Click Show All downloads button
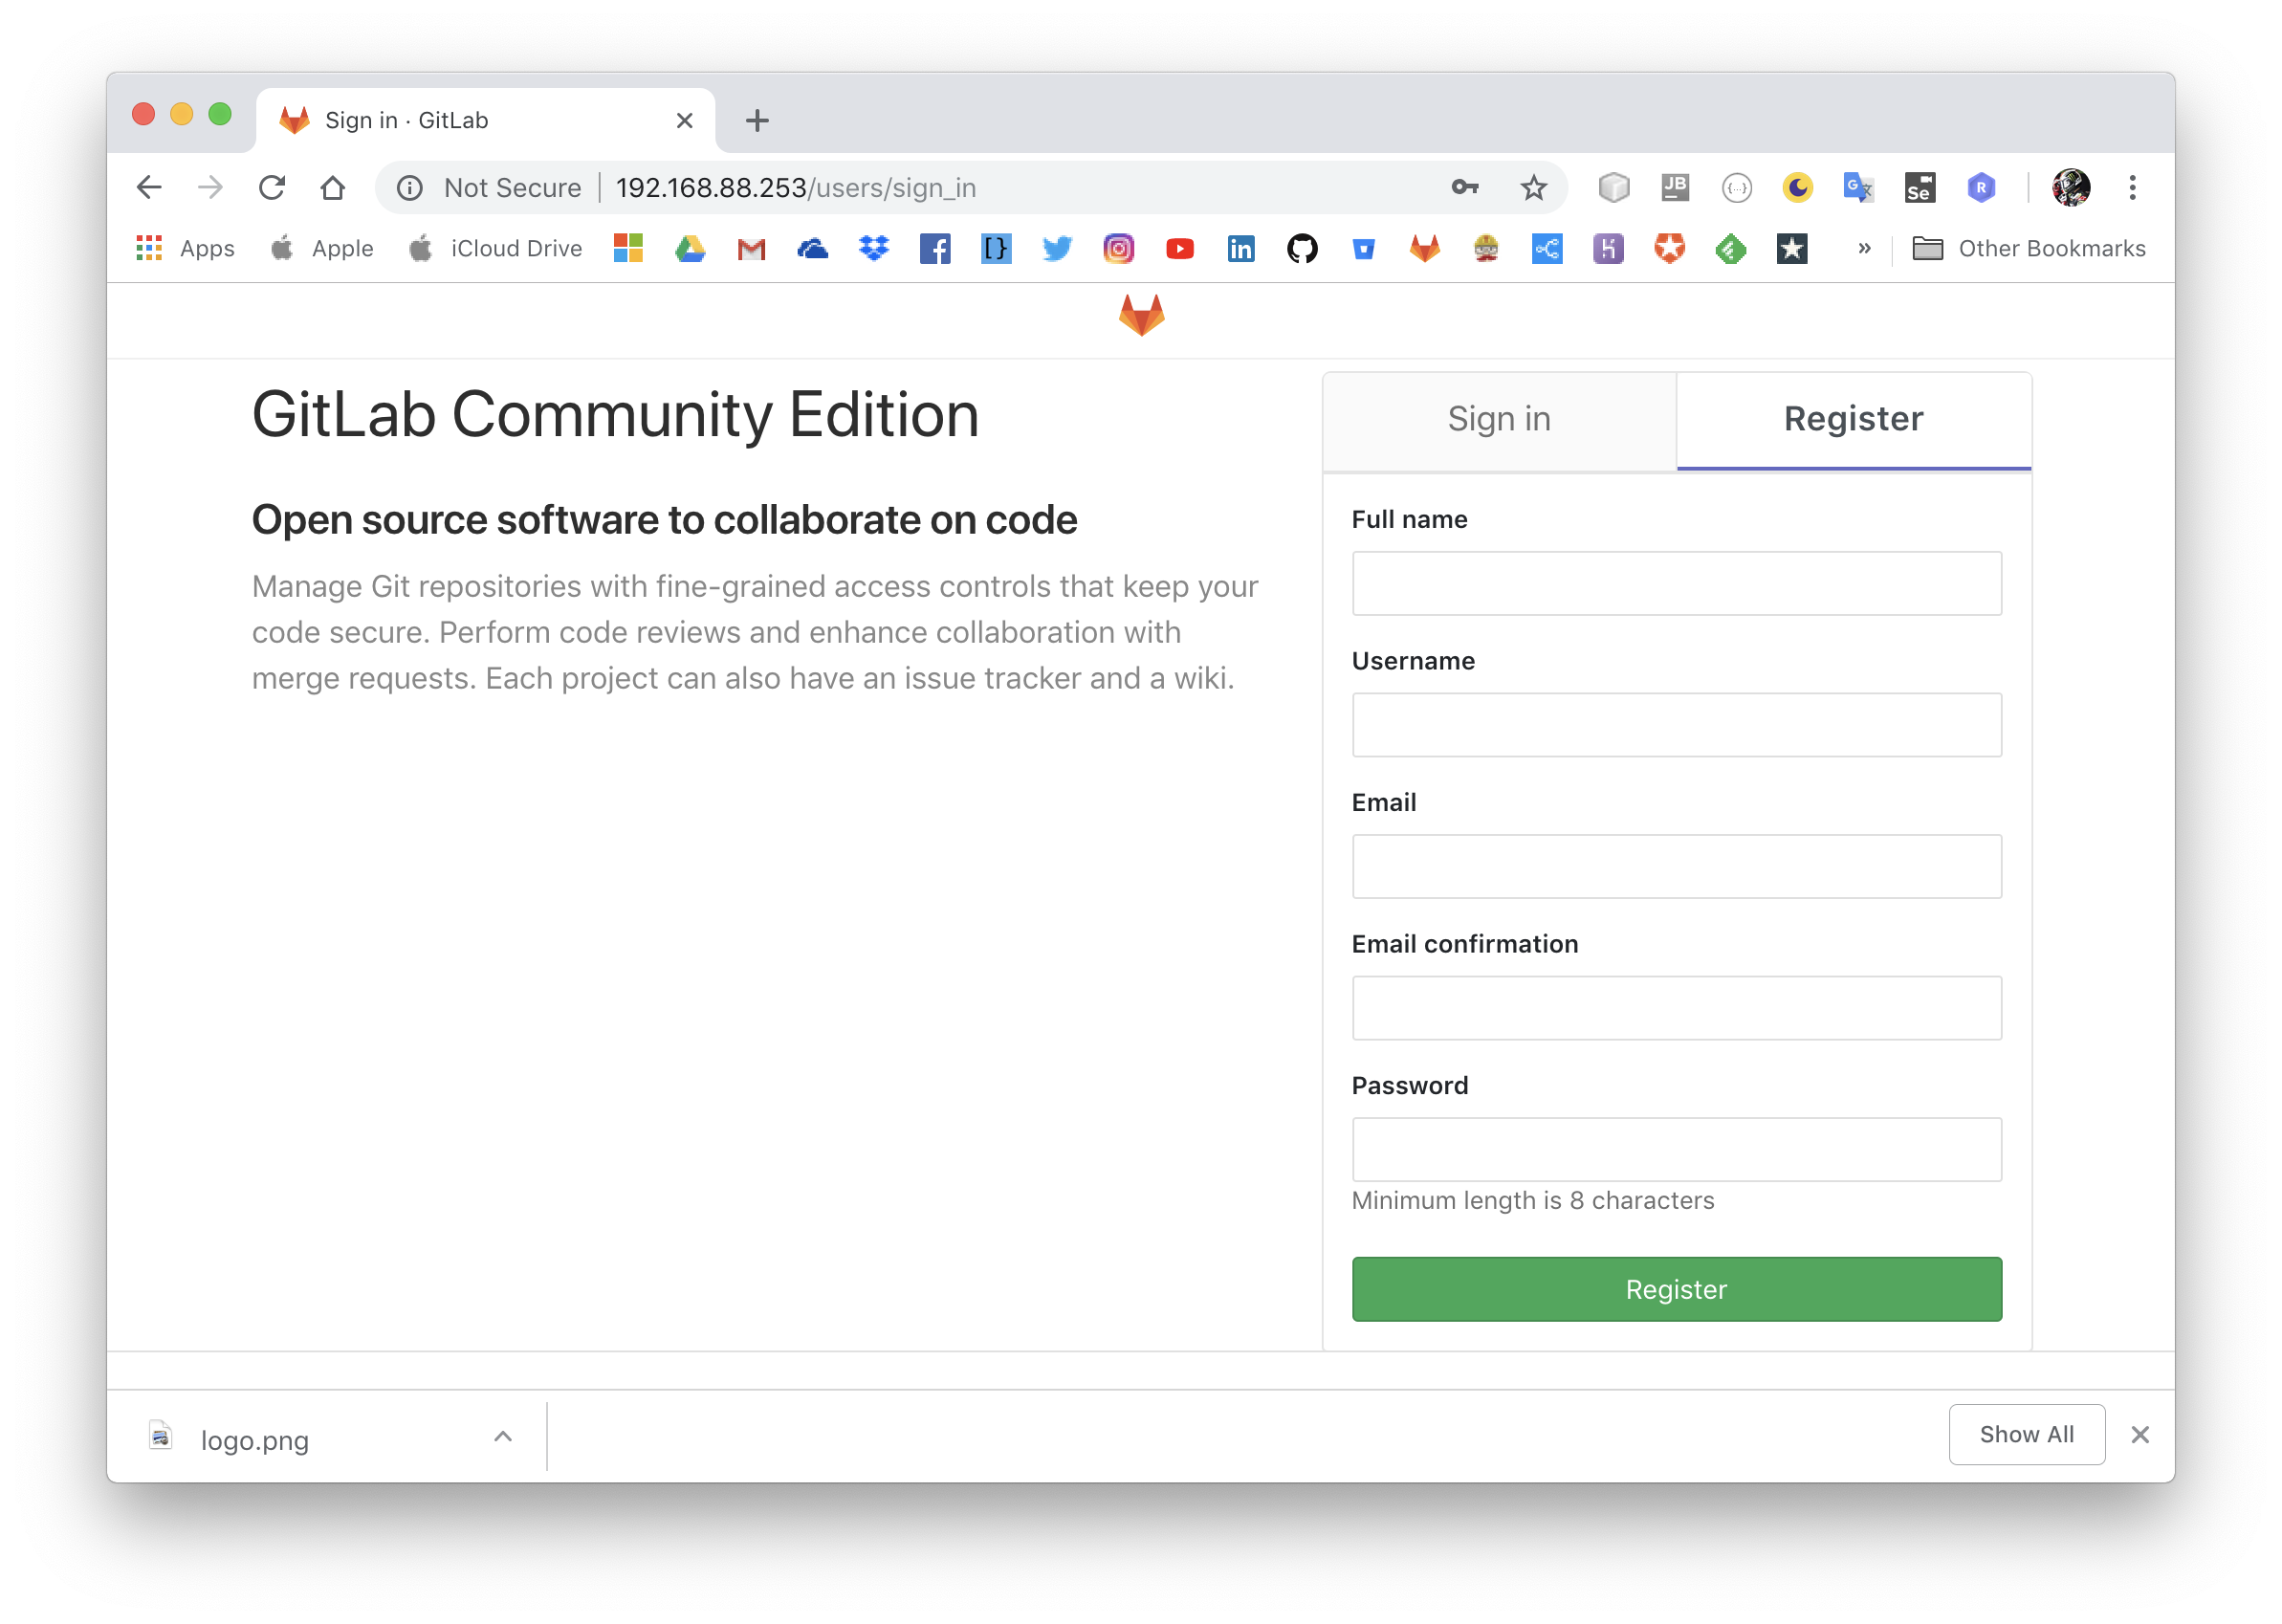This screenshot has height=1624, width=2282. (x=2026, y=1434)
